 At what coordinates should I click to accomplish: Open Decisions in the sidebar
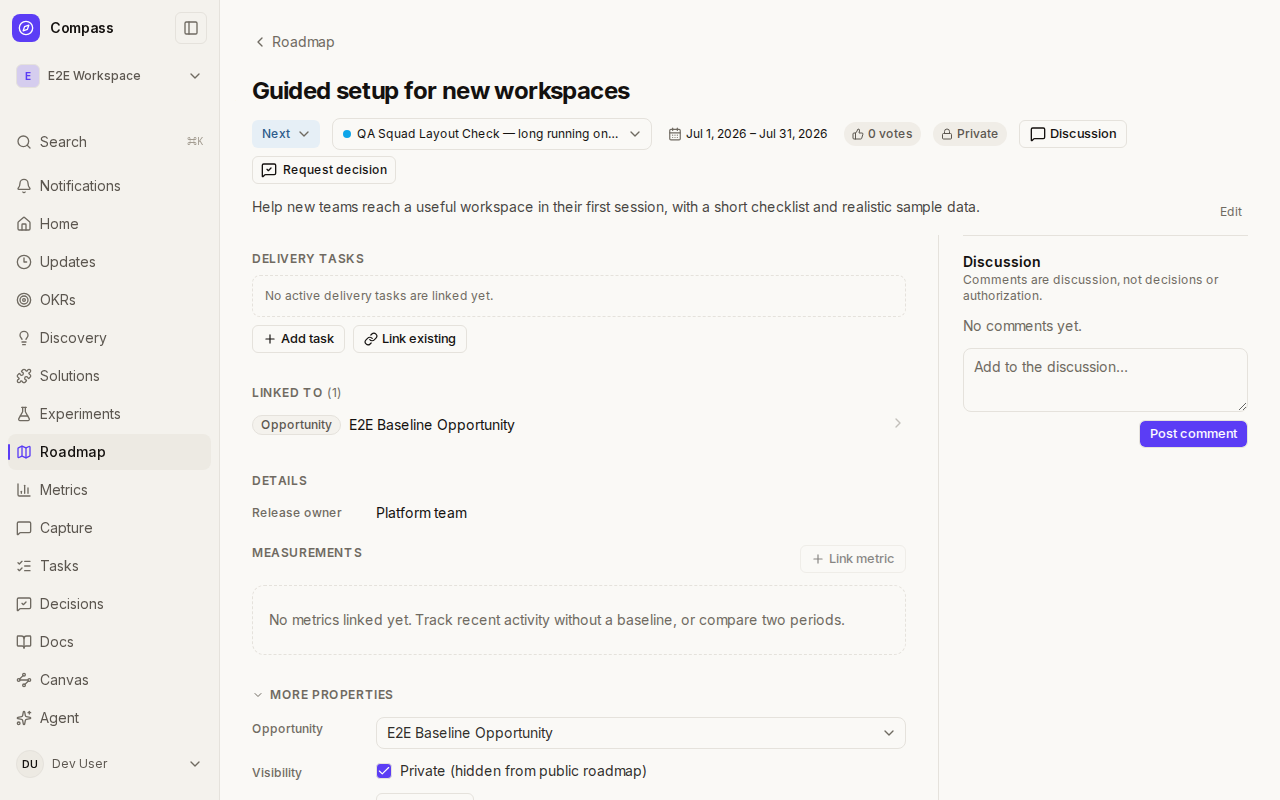109,604
